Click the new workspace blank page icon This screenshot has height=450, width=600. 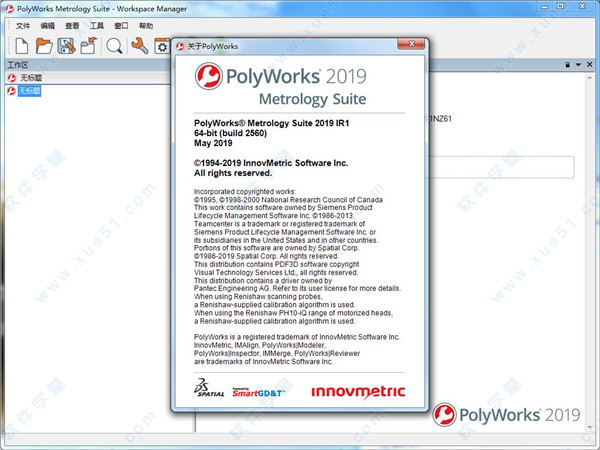[x=22, y=46]
